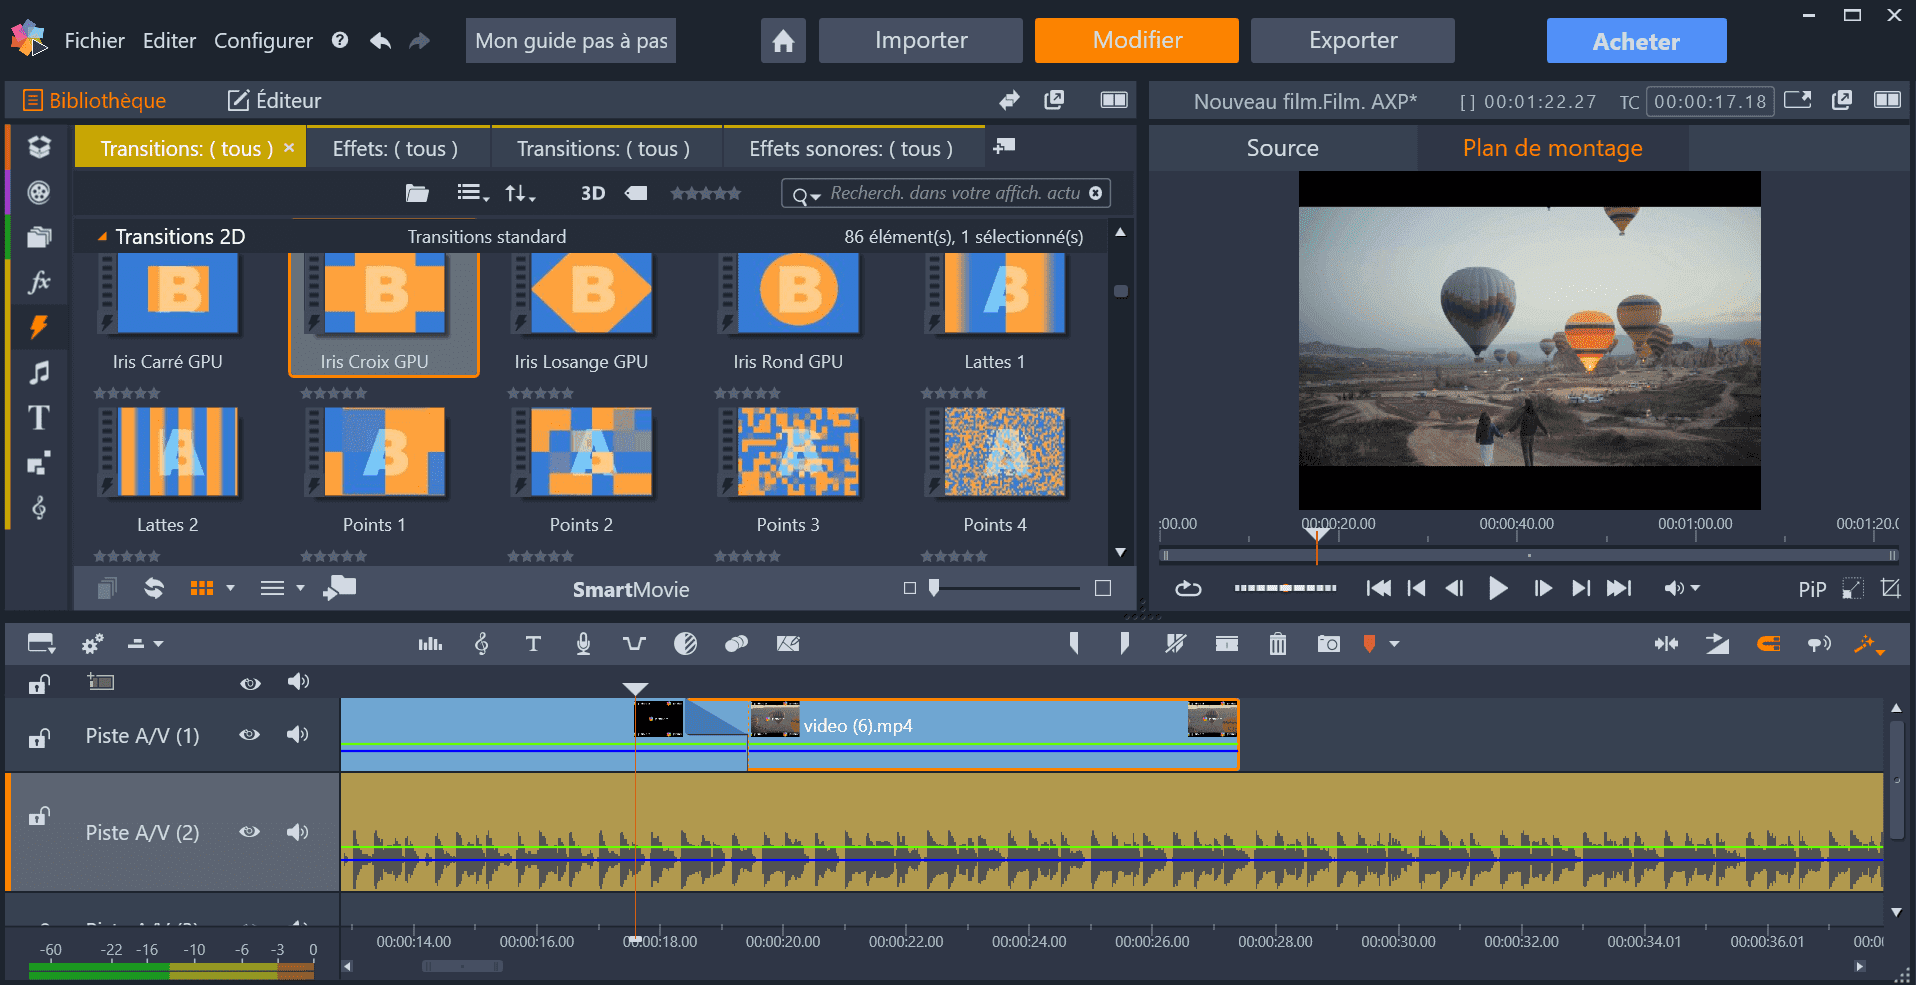Image resolution: width=1916 pixels, height=985 pixels.
Task: Select the Effets (fx) panel icon in sidebar
Action: 38,282
